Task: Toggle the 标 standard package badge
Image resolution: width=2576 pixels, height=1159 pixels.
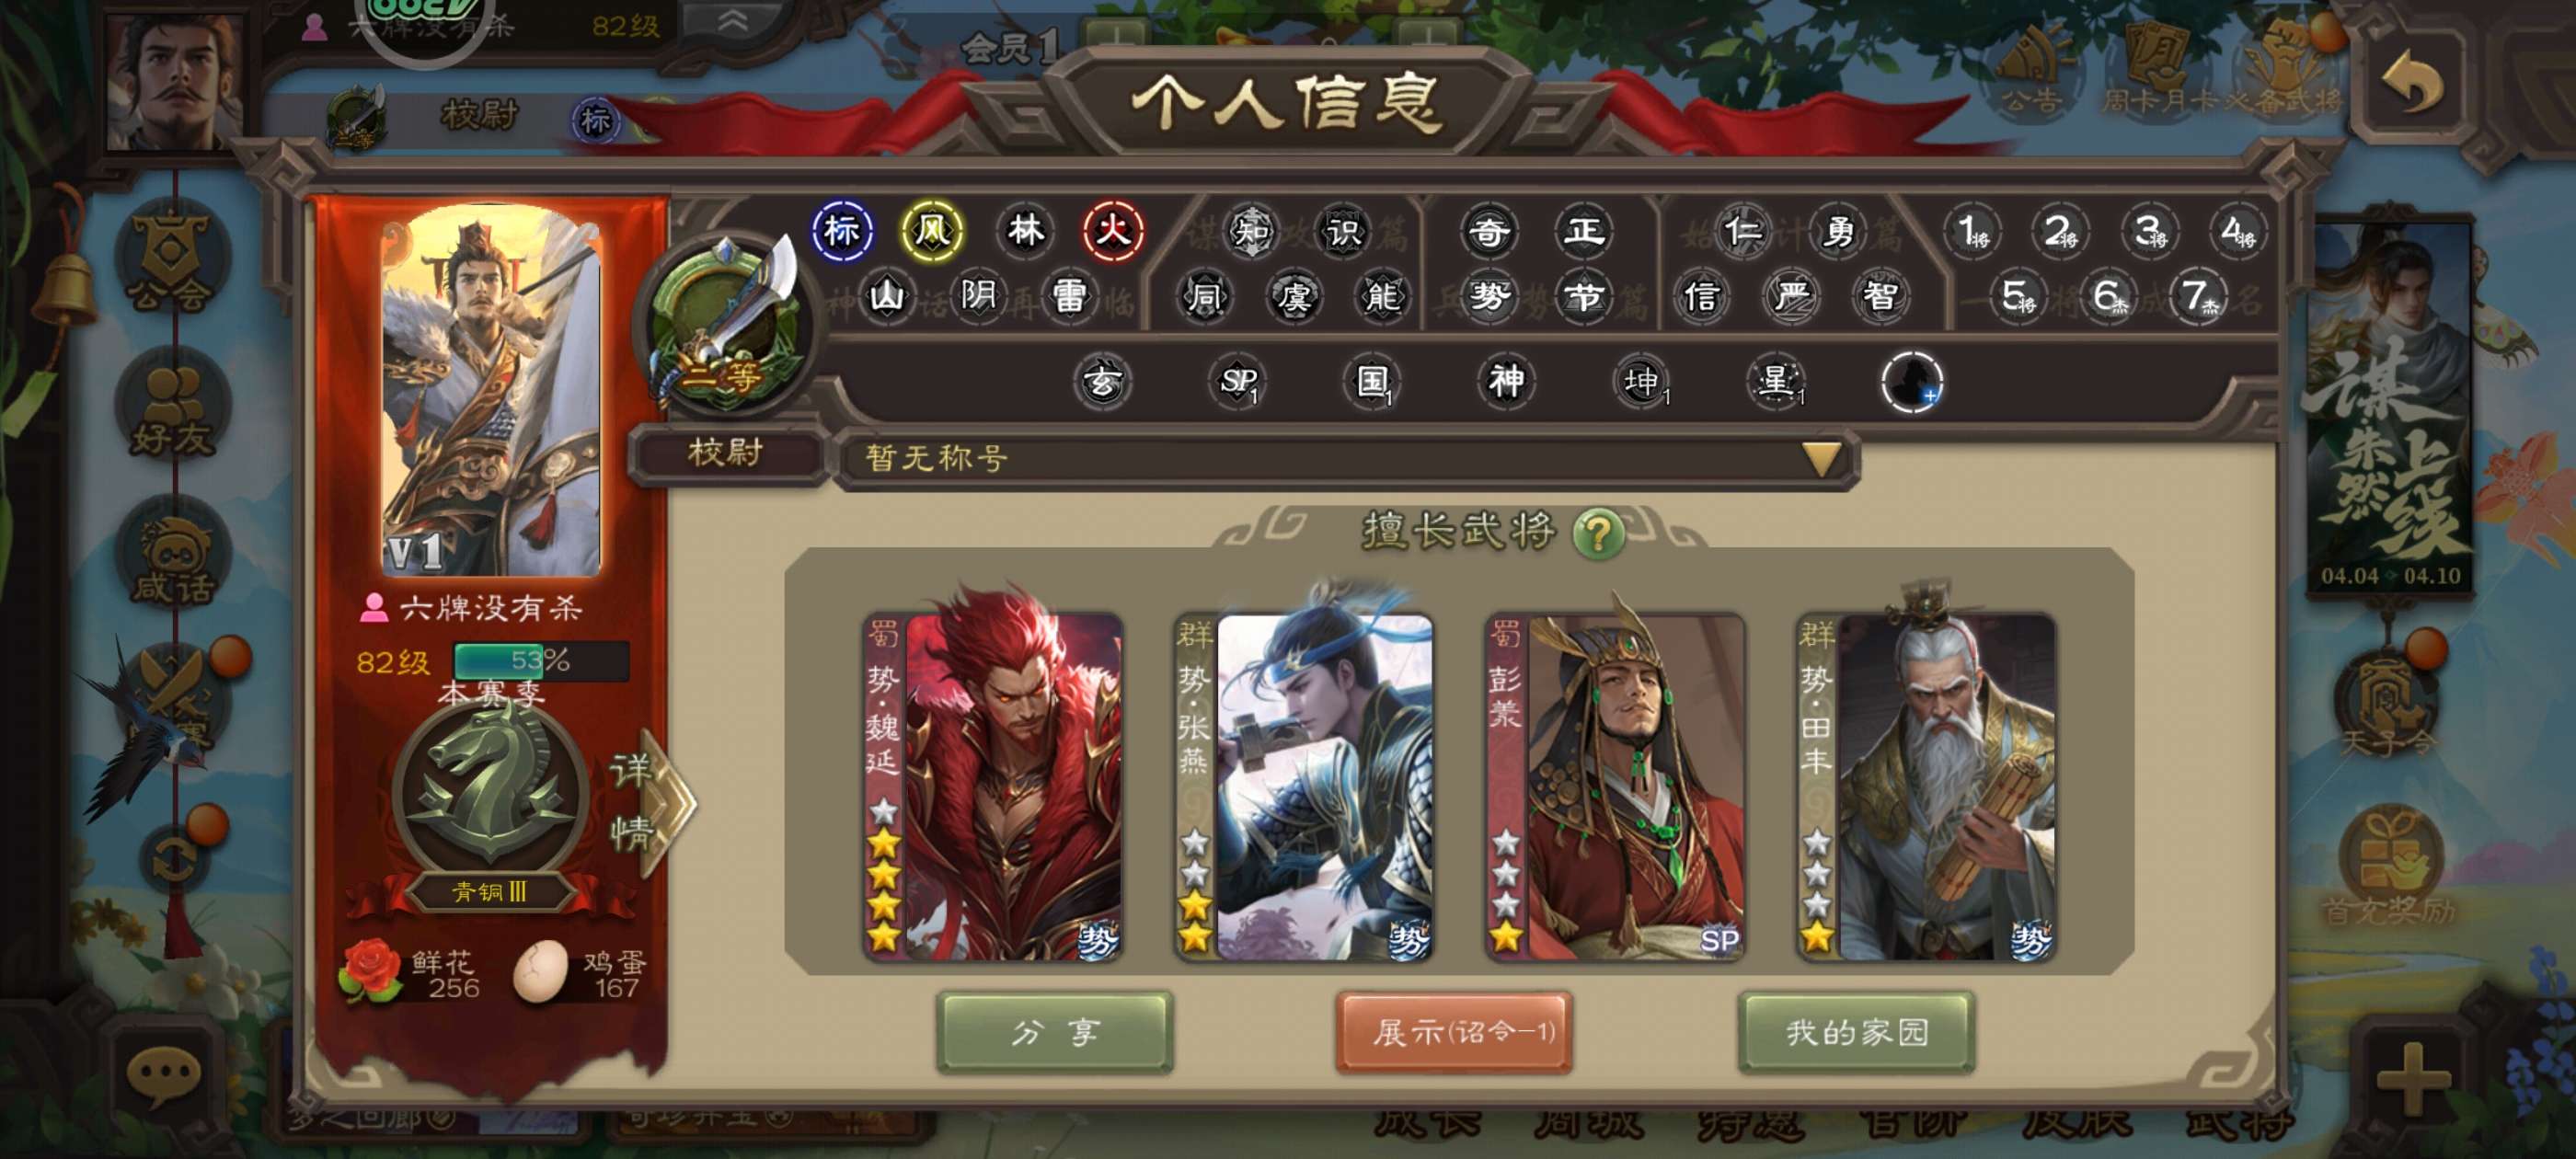Action: pyautogui.click(x=842, y=231)
